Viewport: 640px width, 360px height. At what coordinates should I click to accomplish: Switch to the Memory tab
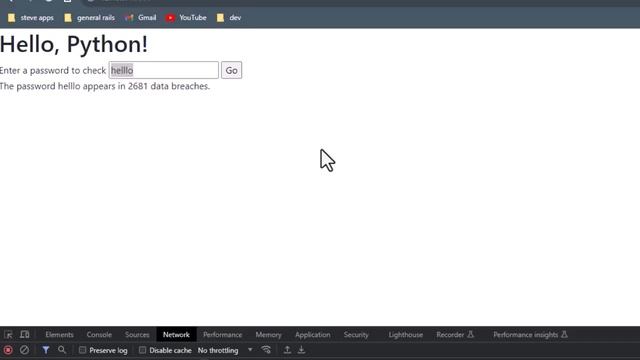(269, 335)
